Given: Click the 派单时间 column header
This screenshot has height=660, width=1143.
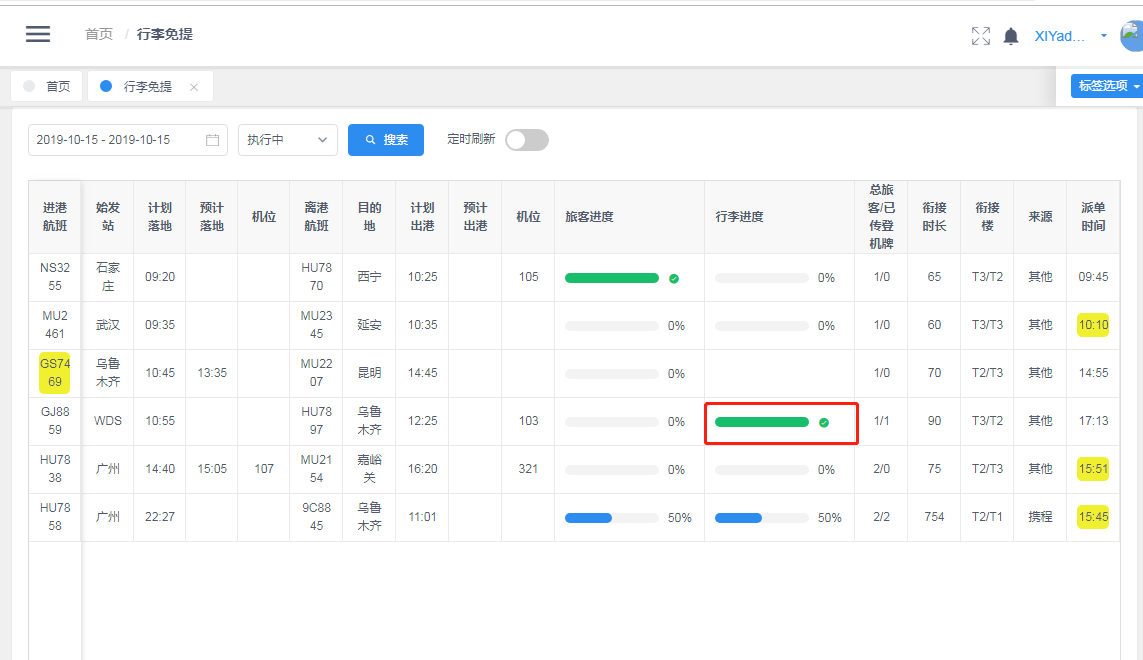Looking at the screenshot, I should [1093, 217].
